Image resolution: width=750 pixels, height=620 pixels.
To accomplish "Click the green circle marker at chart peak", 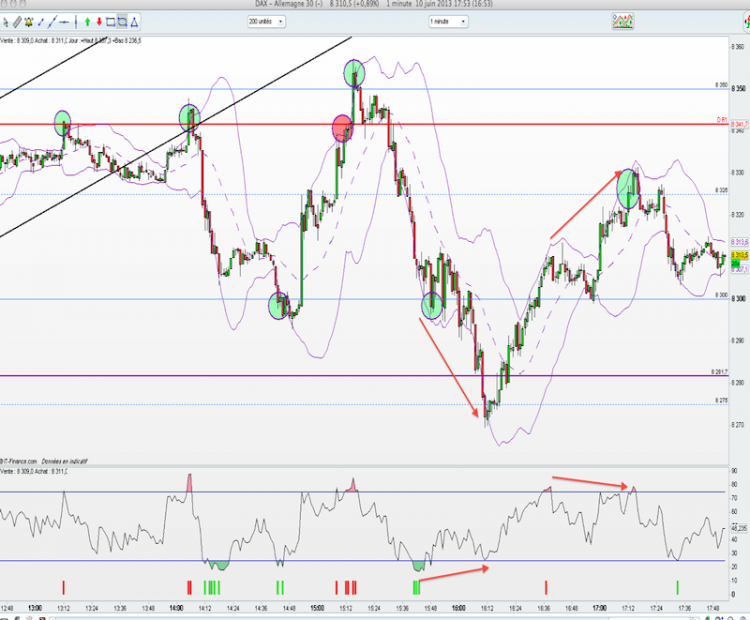I will click(x=354, y=74).
